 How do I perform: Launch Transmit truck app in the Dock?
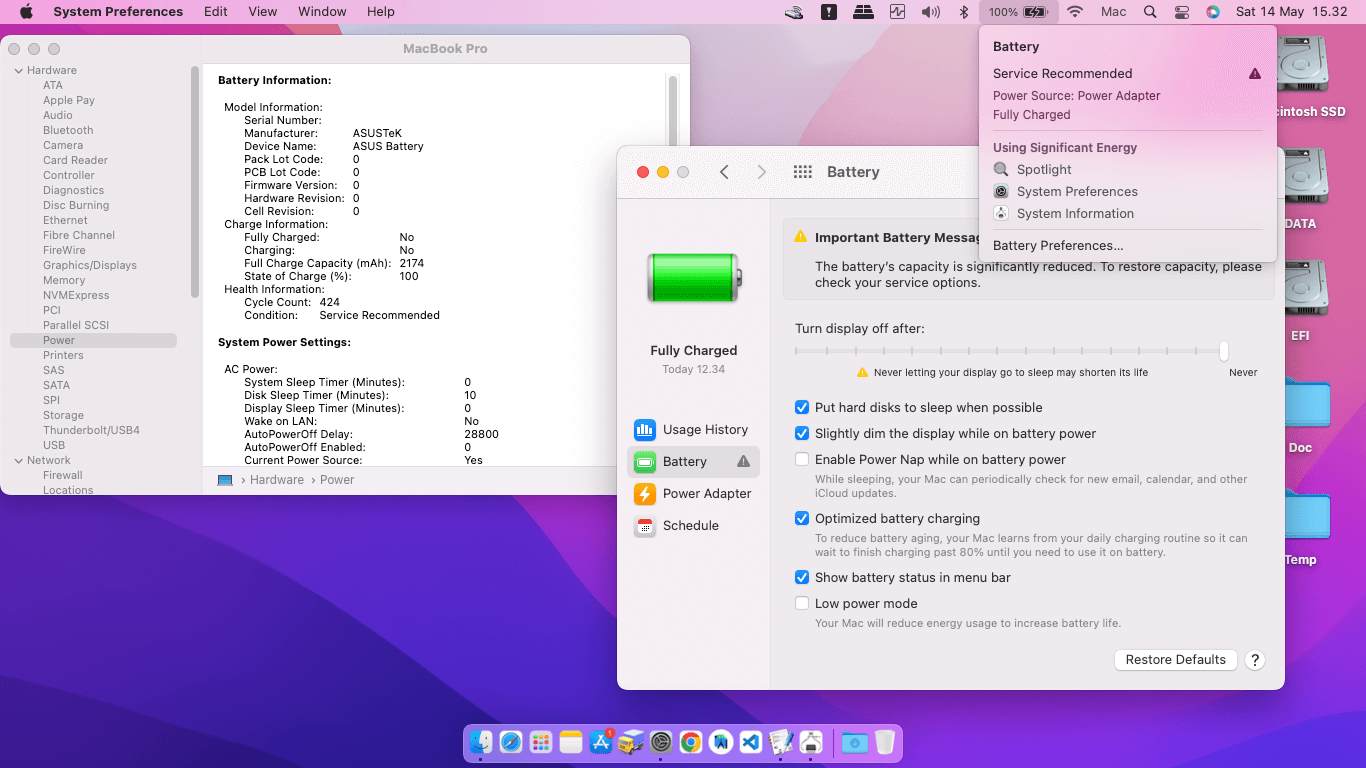[630, 742]
